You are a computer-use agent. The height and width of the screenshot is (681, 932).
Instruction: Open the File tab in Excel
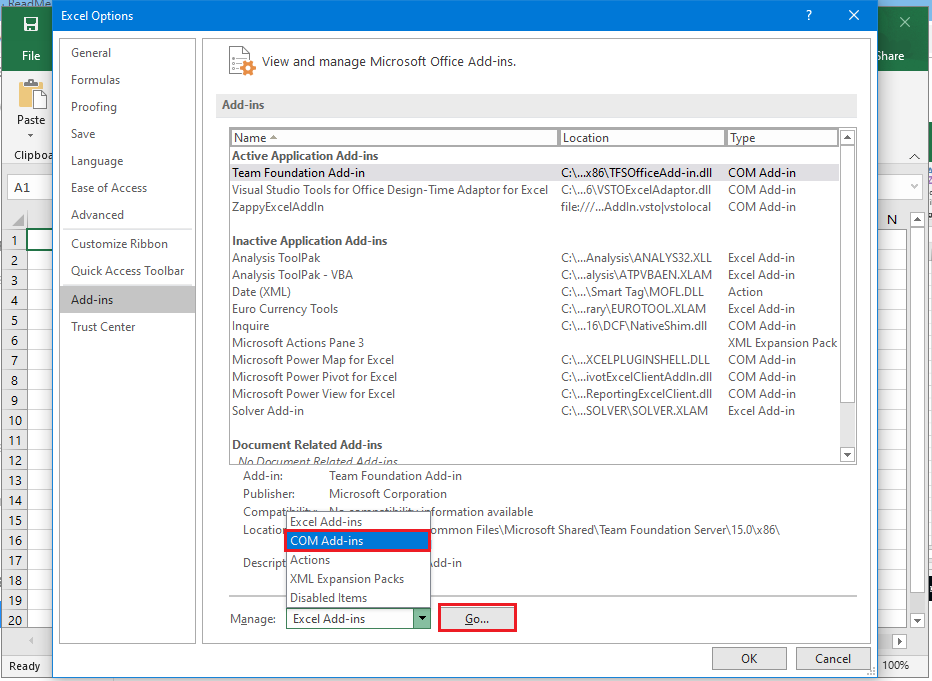click(31, 55)
